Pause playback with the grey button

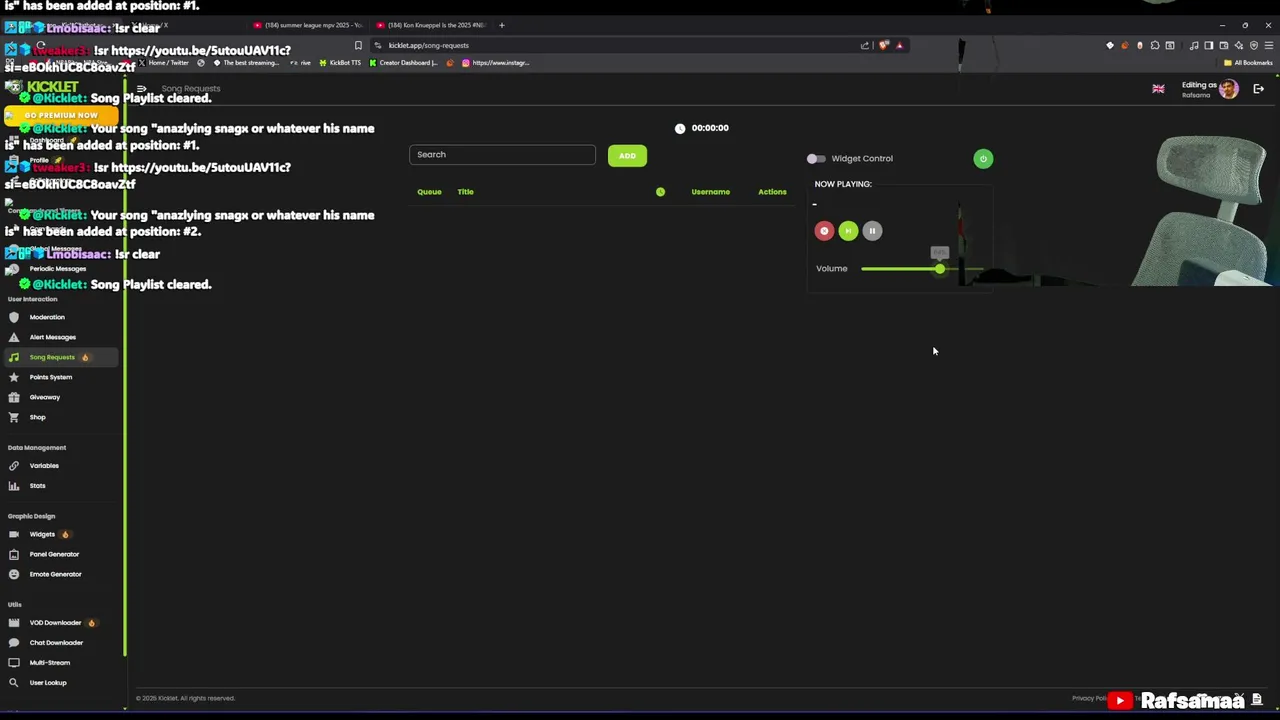pos(872,231)
